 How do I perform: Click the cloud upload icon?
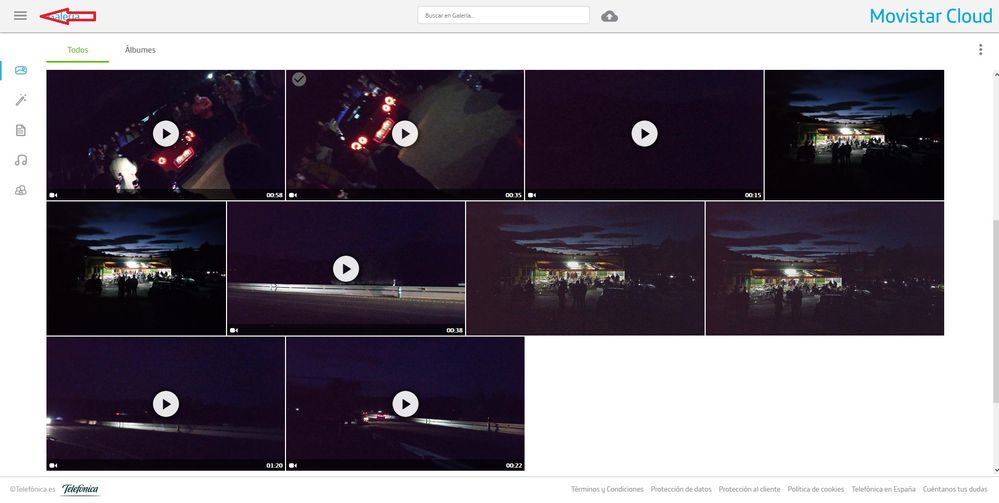coord(609,16)
